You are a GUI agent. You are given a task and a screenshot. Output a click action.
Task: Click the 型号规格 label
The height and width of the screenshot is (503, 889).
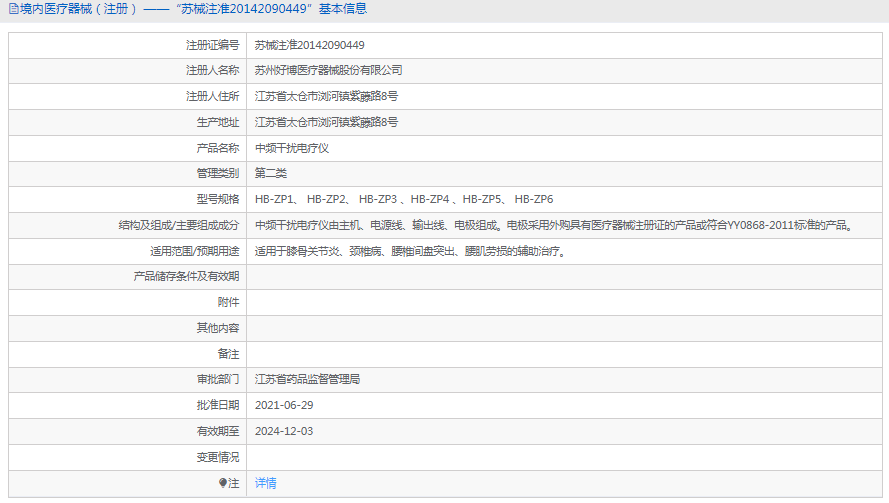point(218,200)
